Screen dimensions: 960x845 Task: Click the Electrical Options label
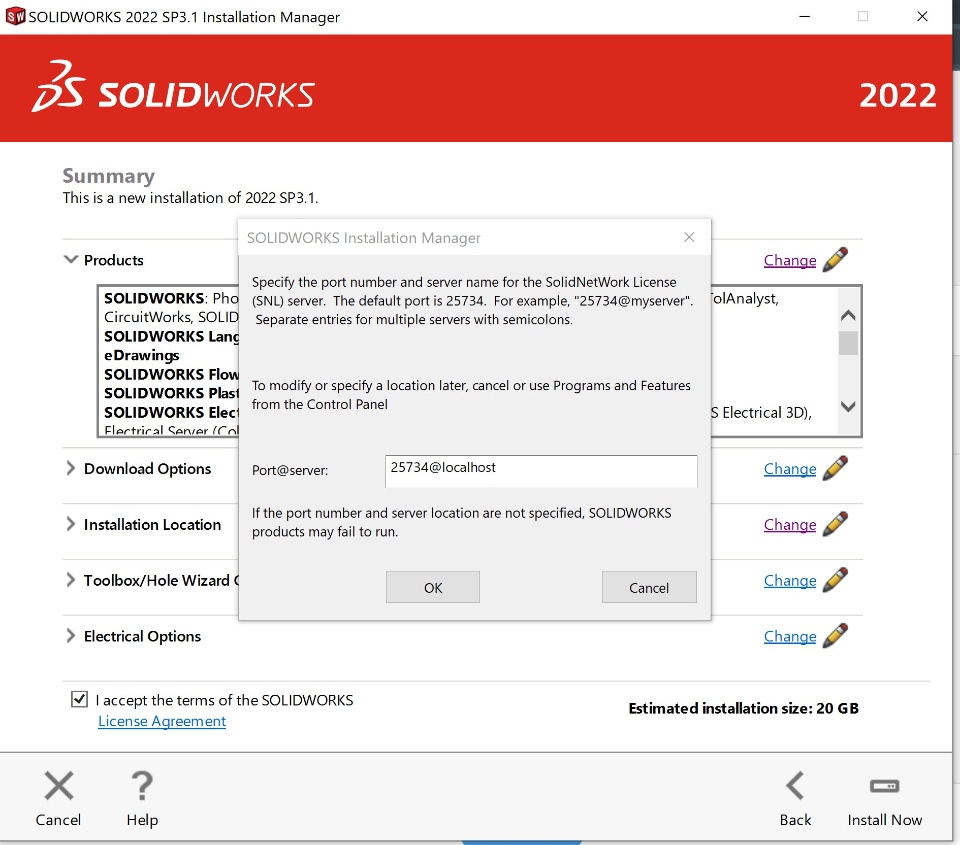point(142,636)
